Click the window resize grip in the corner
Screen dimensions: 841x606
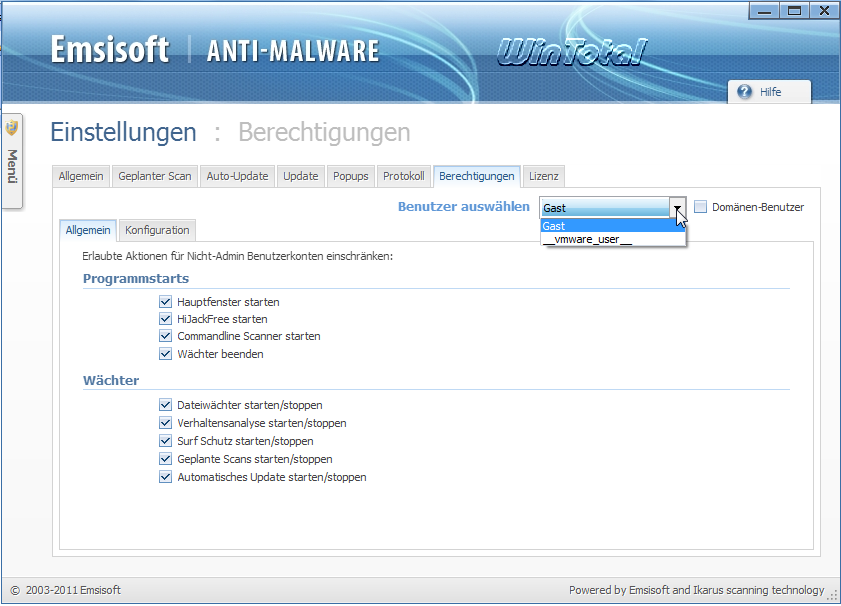[x=833, y=596]
